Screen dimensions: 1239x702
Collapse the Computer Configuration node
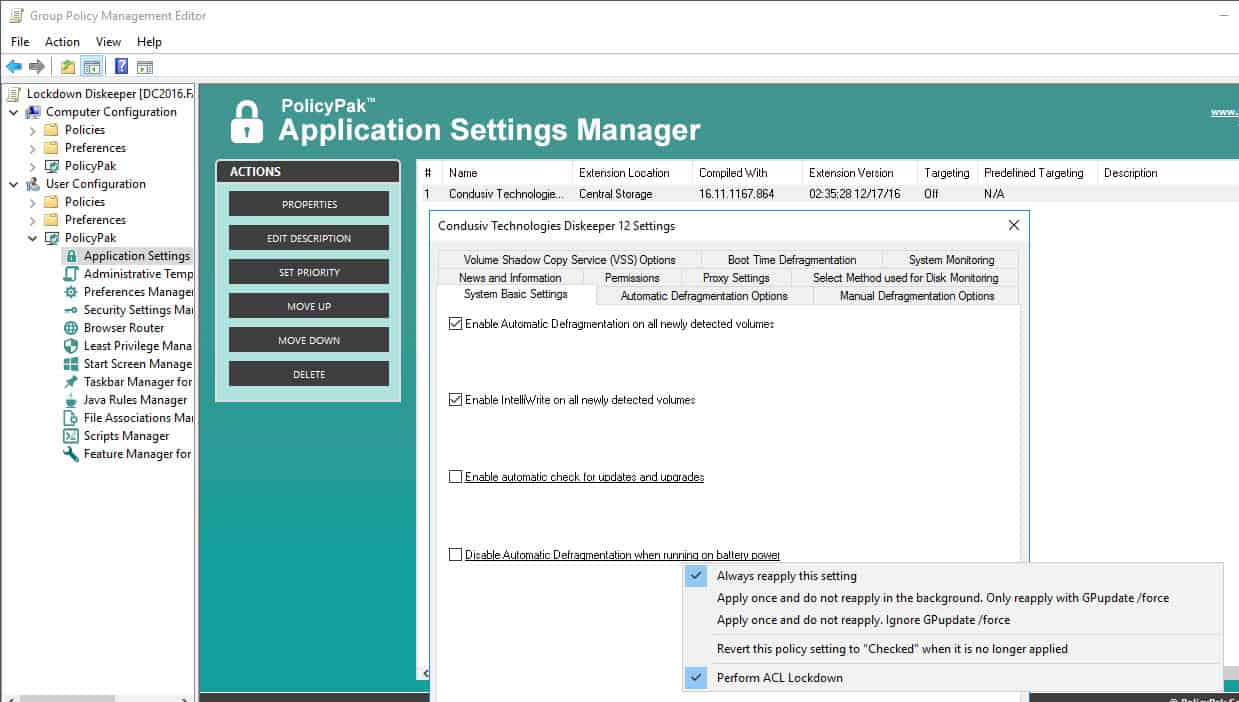(14, 112)
